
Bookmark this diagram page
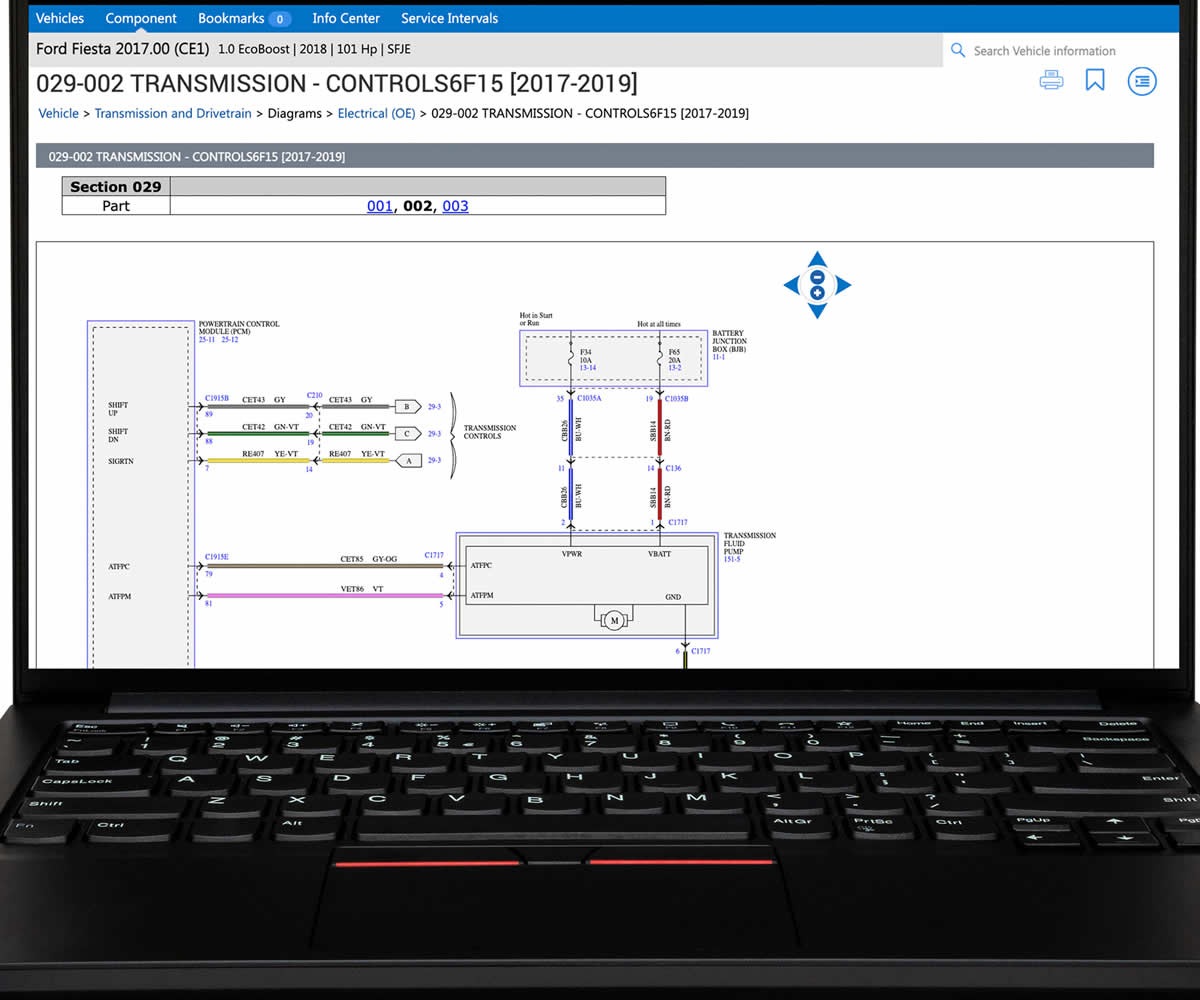1095,80
